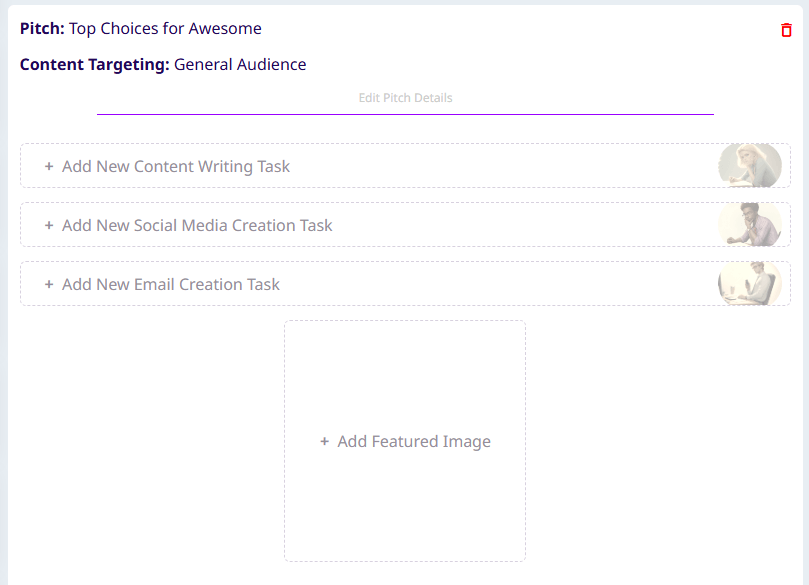Open Edit Pitch Details

405,98
